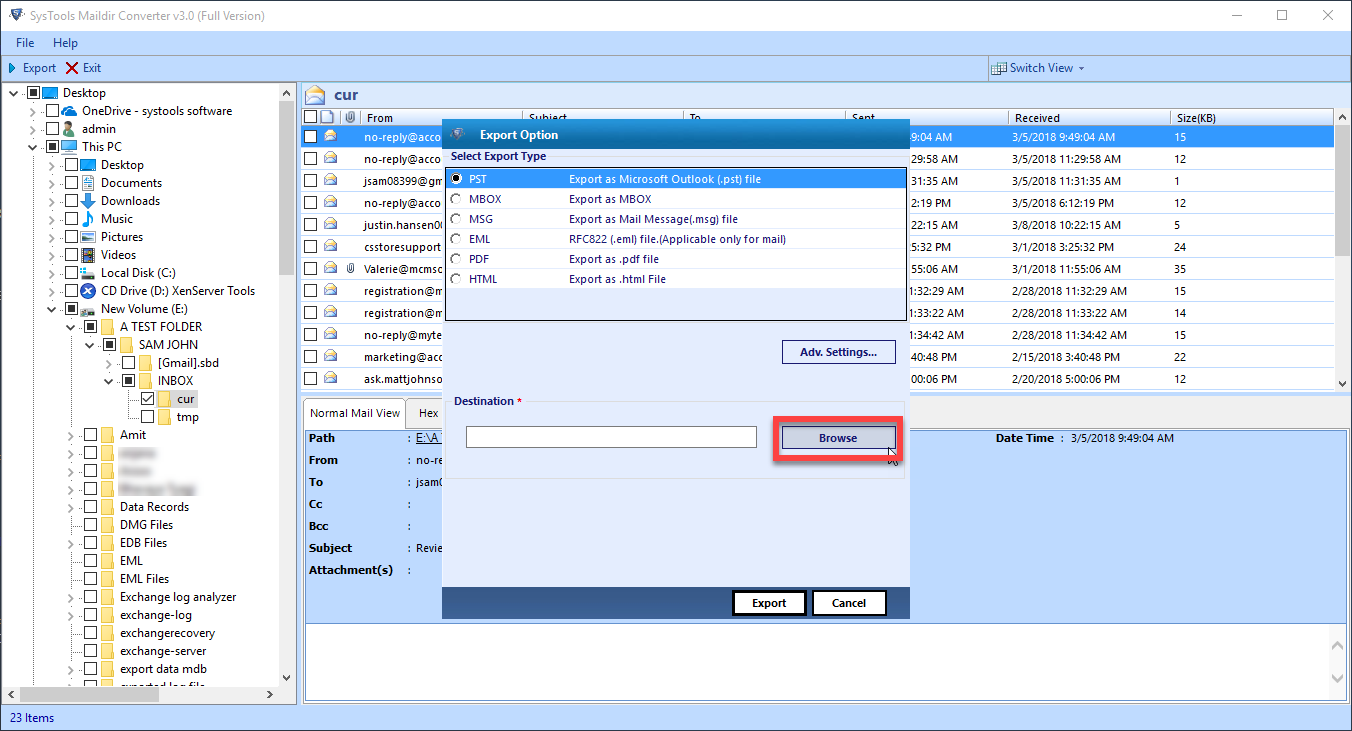1352x731 pixels.
Task: Click the Export toolbar play icon
Action: click(12, 68)
